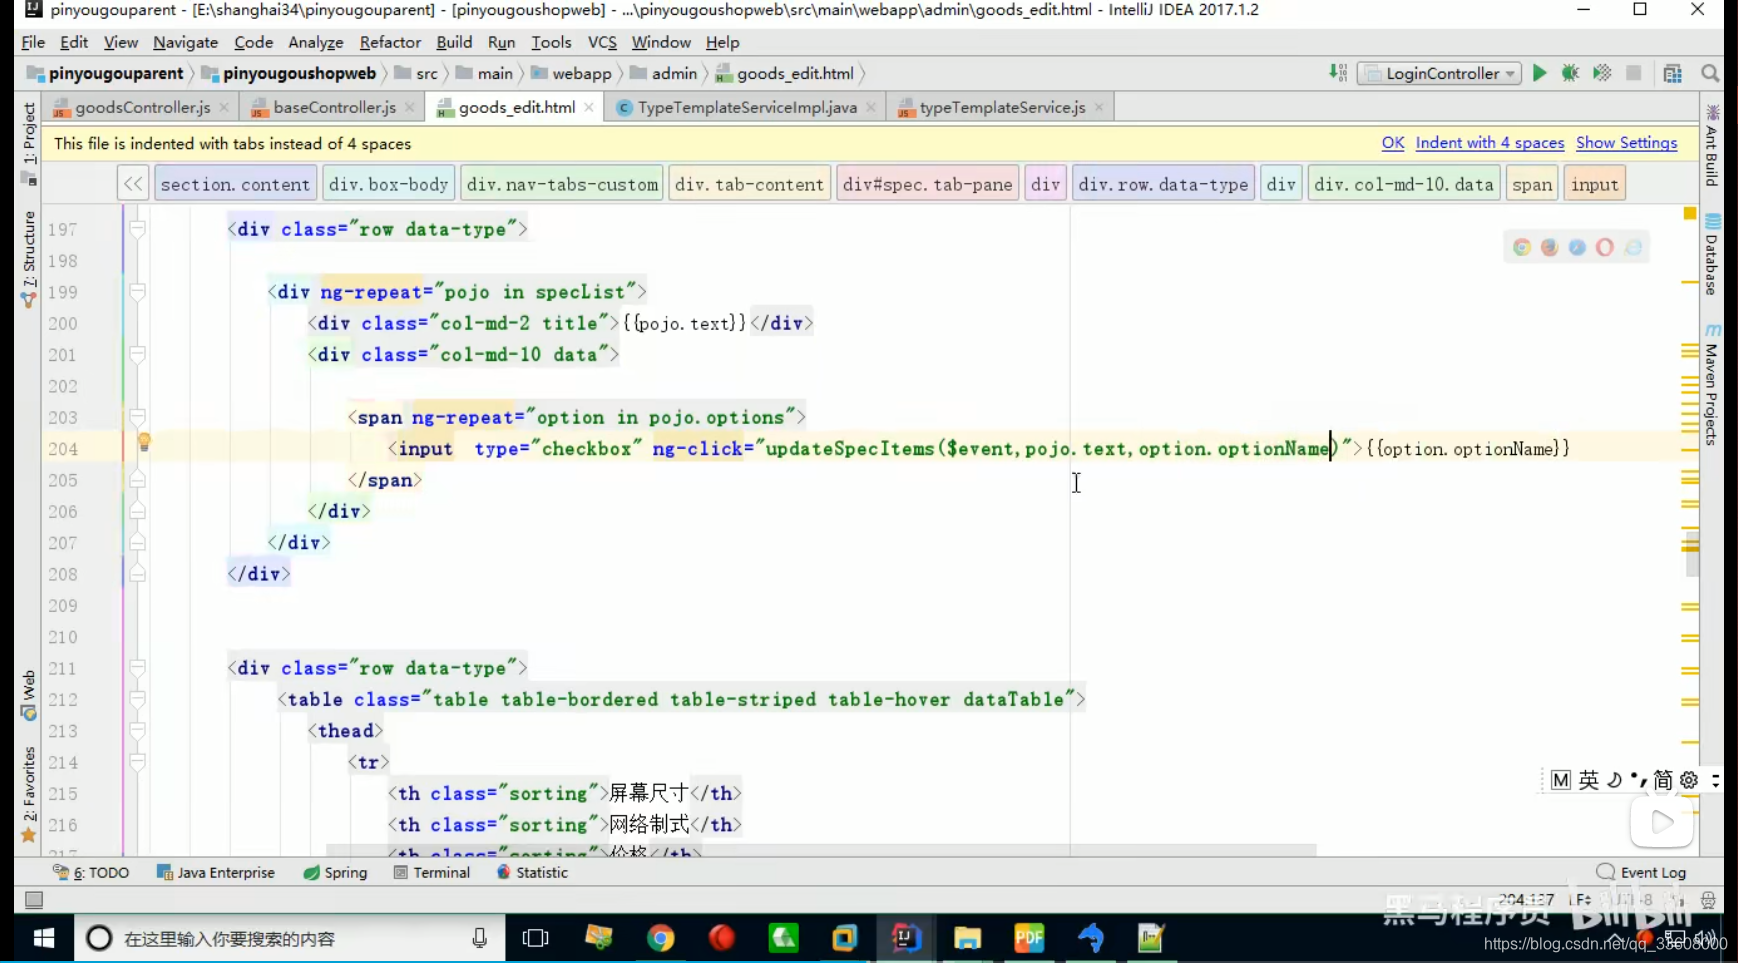Open Task View on taskbar
Screen dimensions: 1738x963
pos(536,938)
